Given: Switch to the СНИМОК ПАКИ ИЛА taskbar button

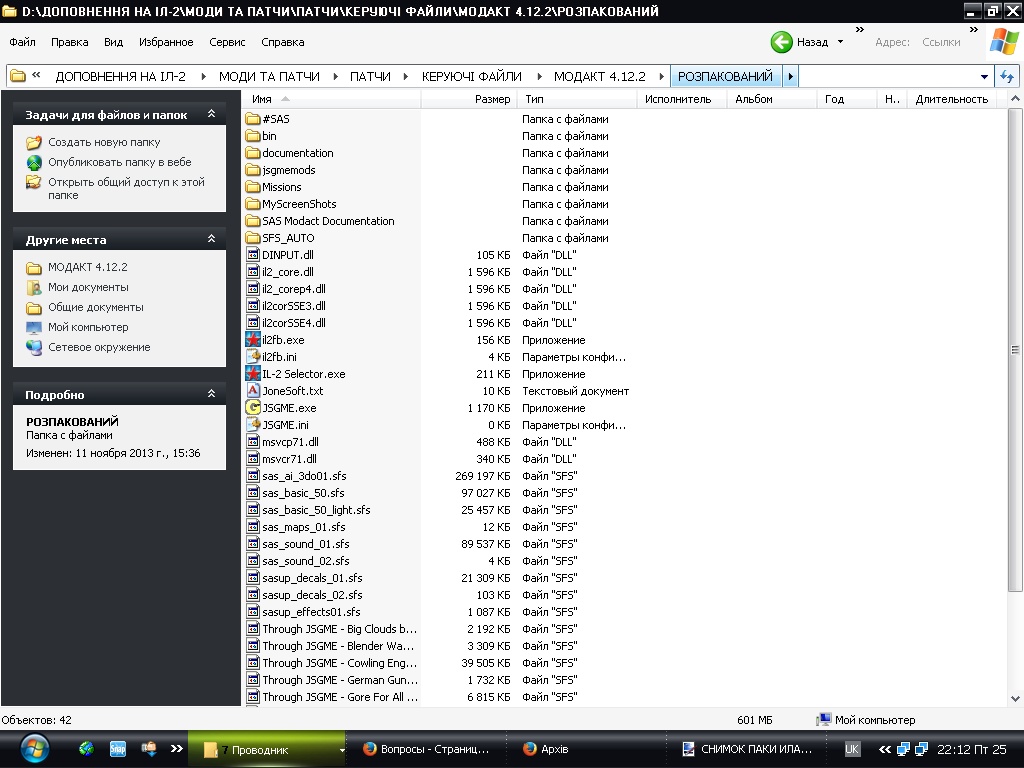Looking at the screenshot, I should [x=747, y=749].
